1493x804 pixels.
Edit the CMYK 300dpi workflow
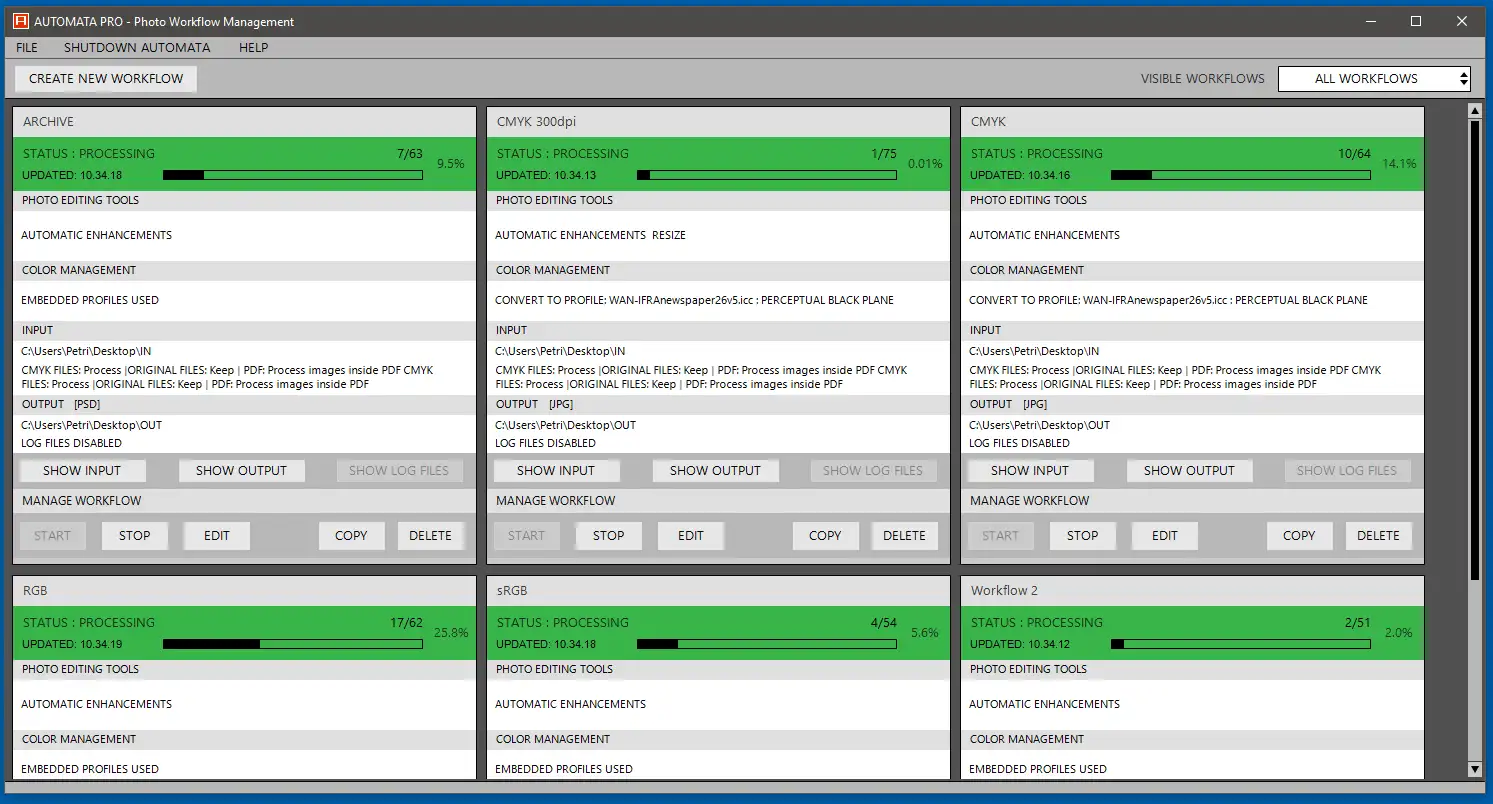pyautogui.click(x=691, y=536)
